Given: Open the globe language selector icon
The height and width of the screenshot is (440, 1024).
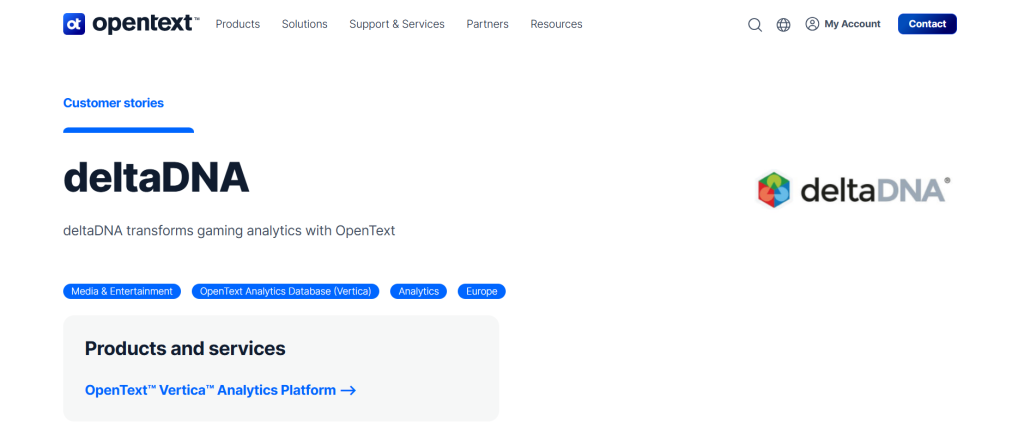Looking at the screenshot, I should [784, 25].
